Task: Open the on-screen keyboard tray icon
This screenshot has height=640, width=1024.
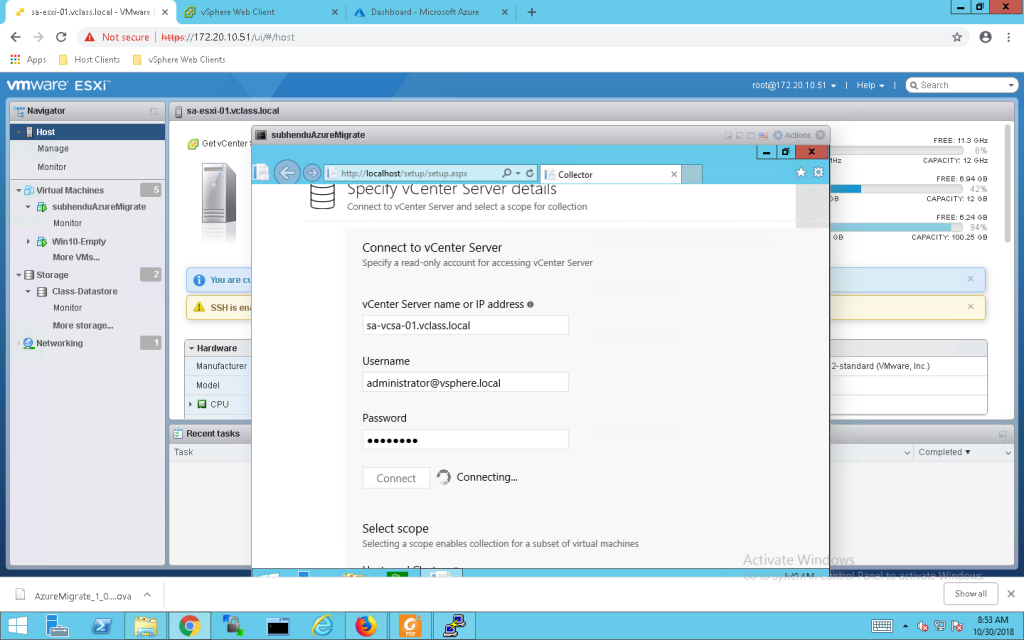Action: (x=882, y=626)
